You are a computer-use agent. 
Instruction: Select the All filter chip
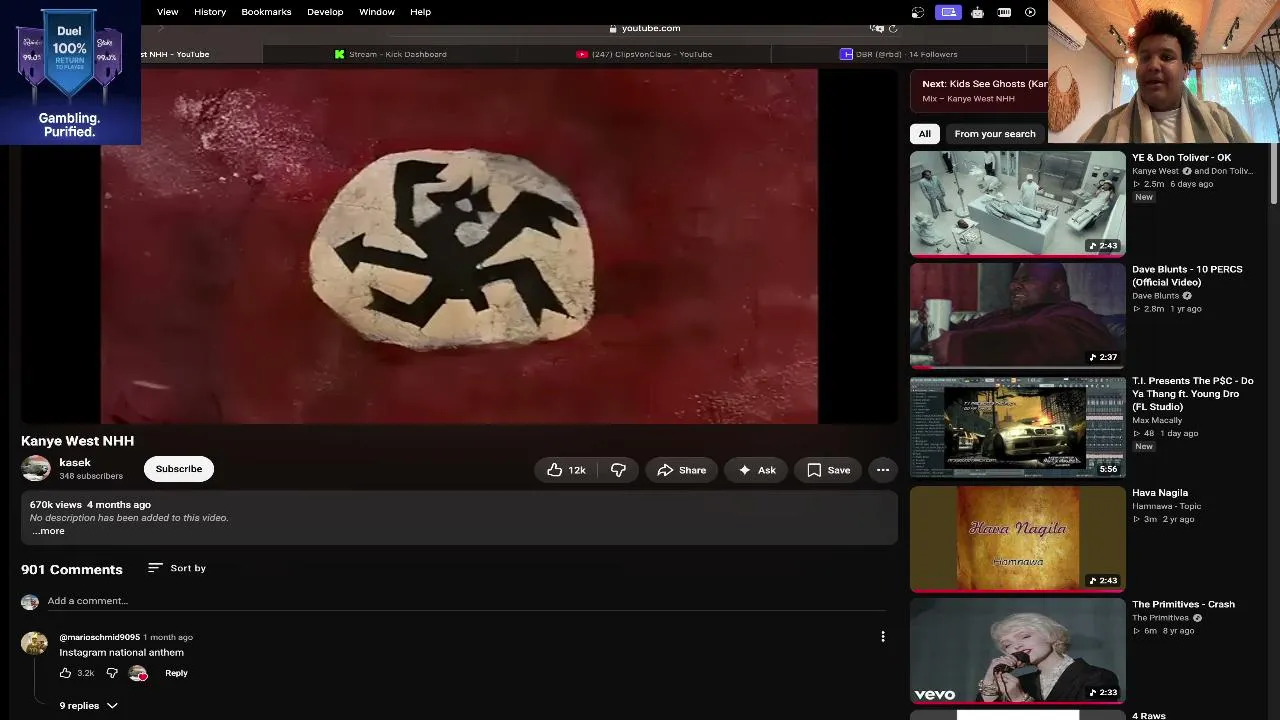click(x=925, y=134)
